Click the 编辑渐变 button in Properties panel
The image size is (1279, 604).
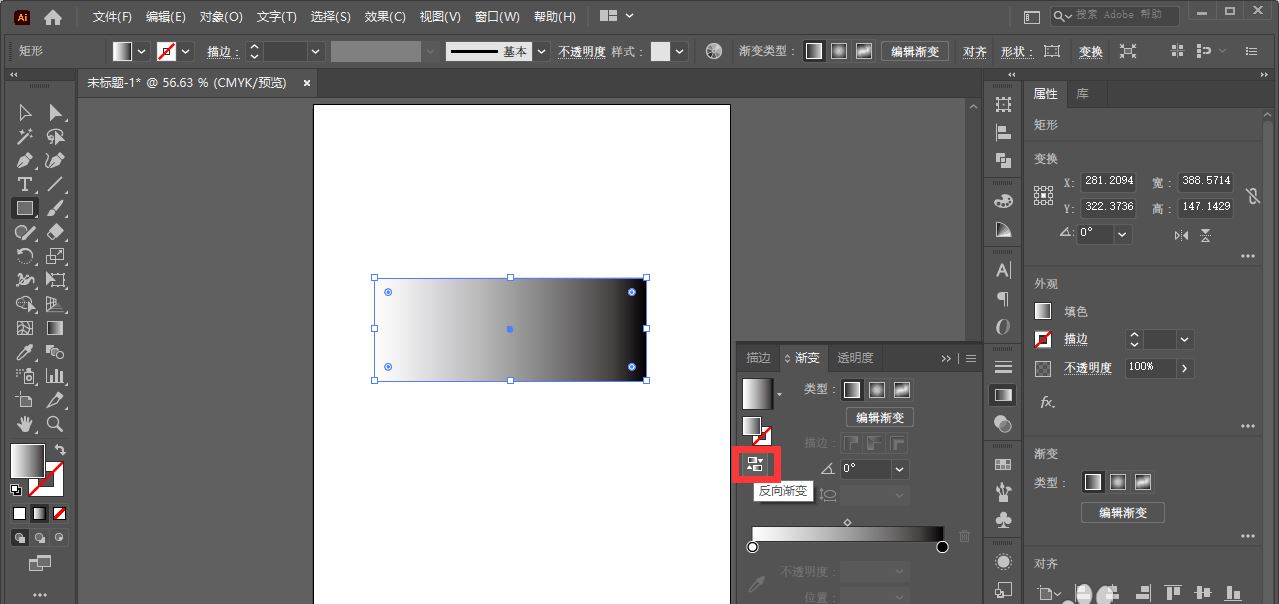coord(1122,512)
